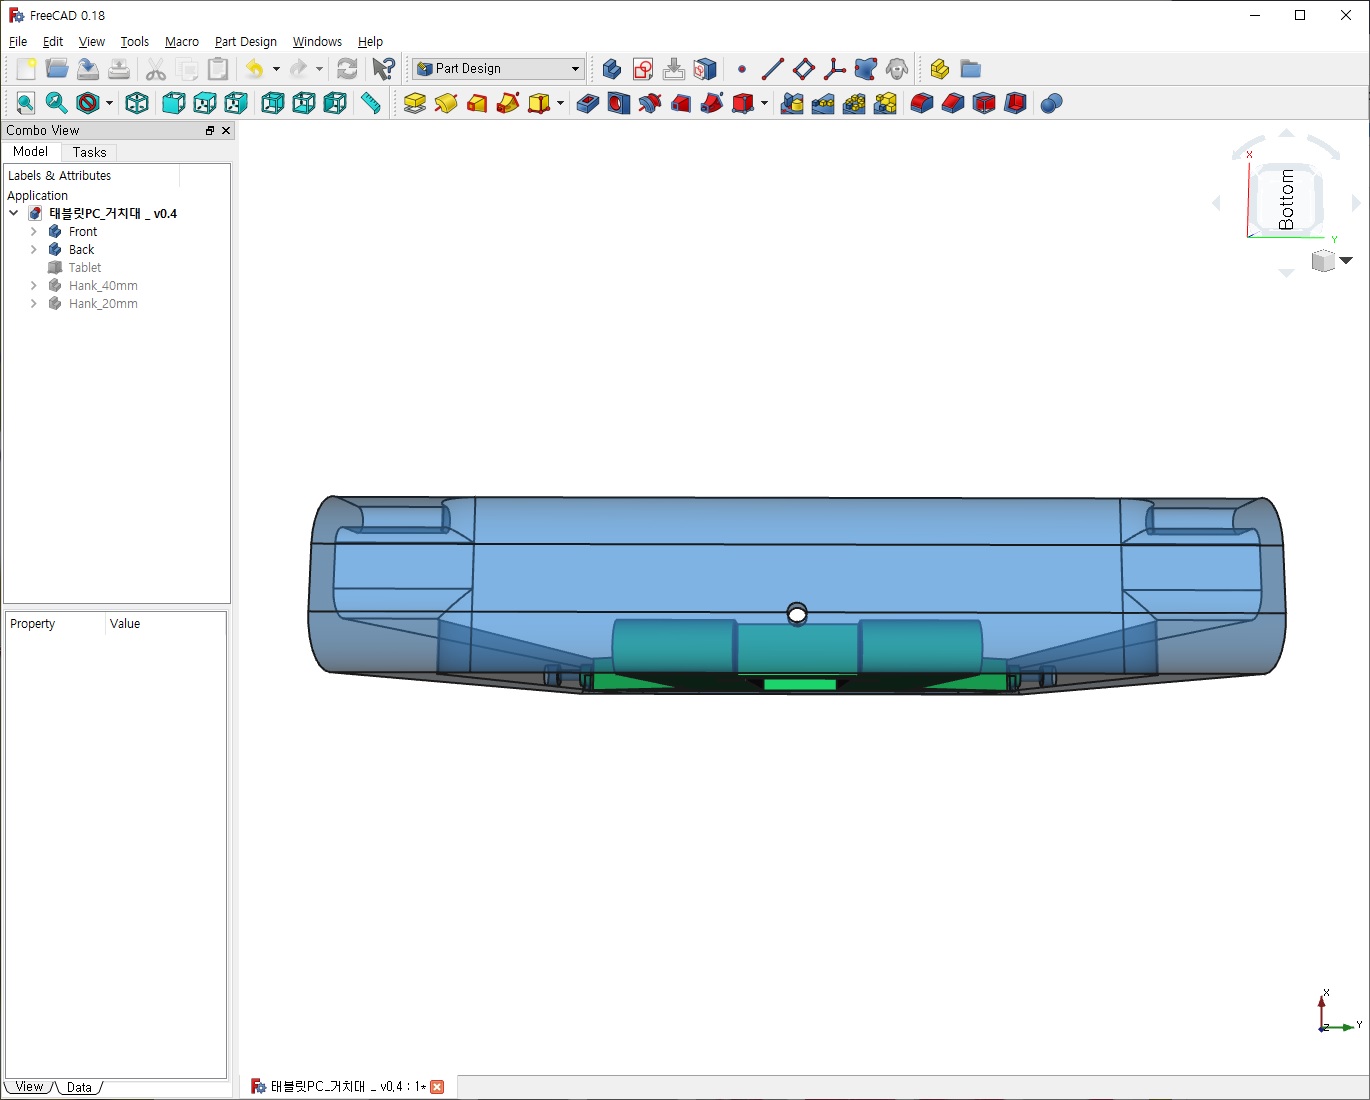Viewport: 1370px width, 1100px height.
Task: Apply the Fillet tool
Action: tap(922, 103)
